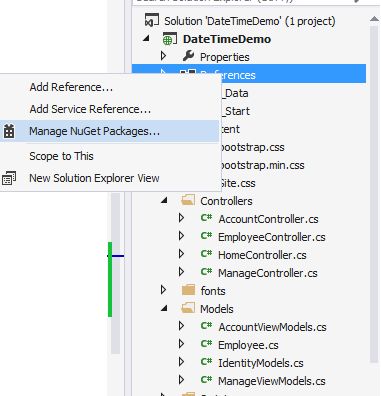
Task: Click the C# icon of ManageController.cs
Action: pos(207,272)
